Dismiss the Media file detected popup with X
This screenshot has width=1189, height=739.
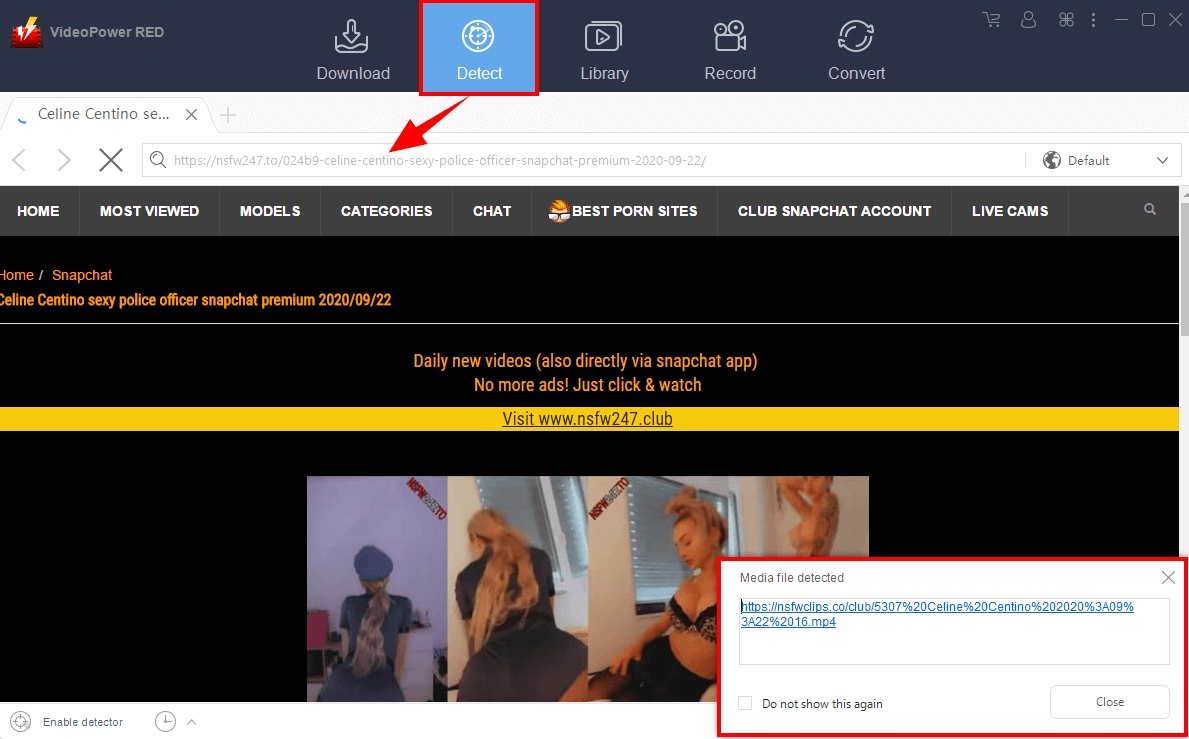coord(1169,578)
